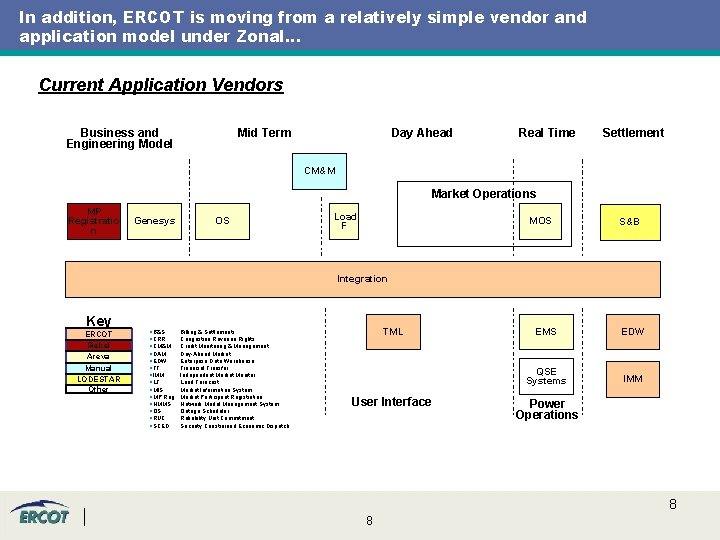The image size is (720, 540).
Task: Click the TML user interface box
Action: 394,332
